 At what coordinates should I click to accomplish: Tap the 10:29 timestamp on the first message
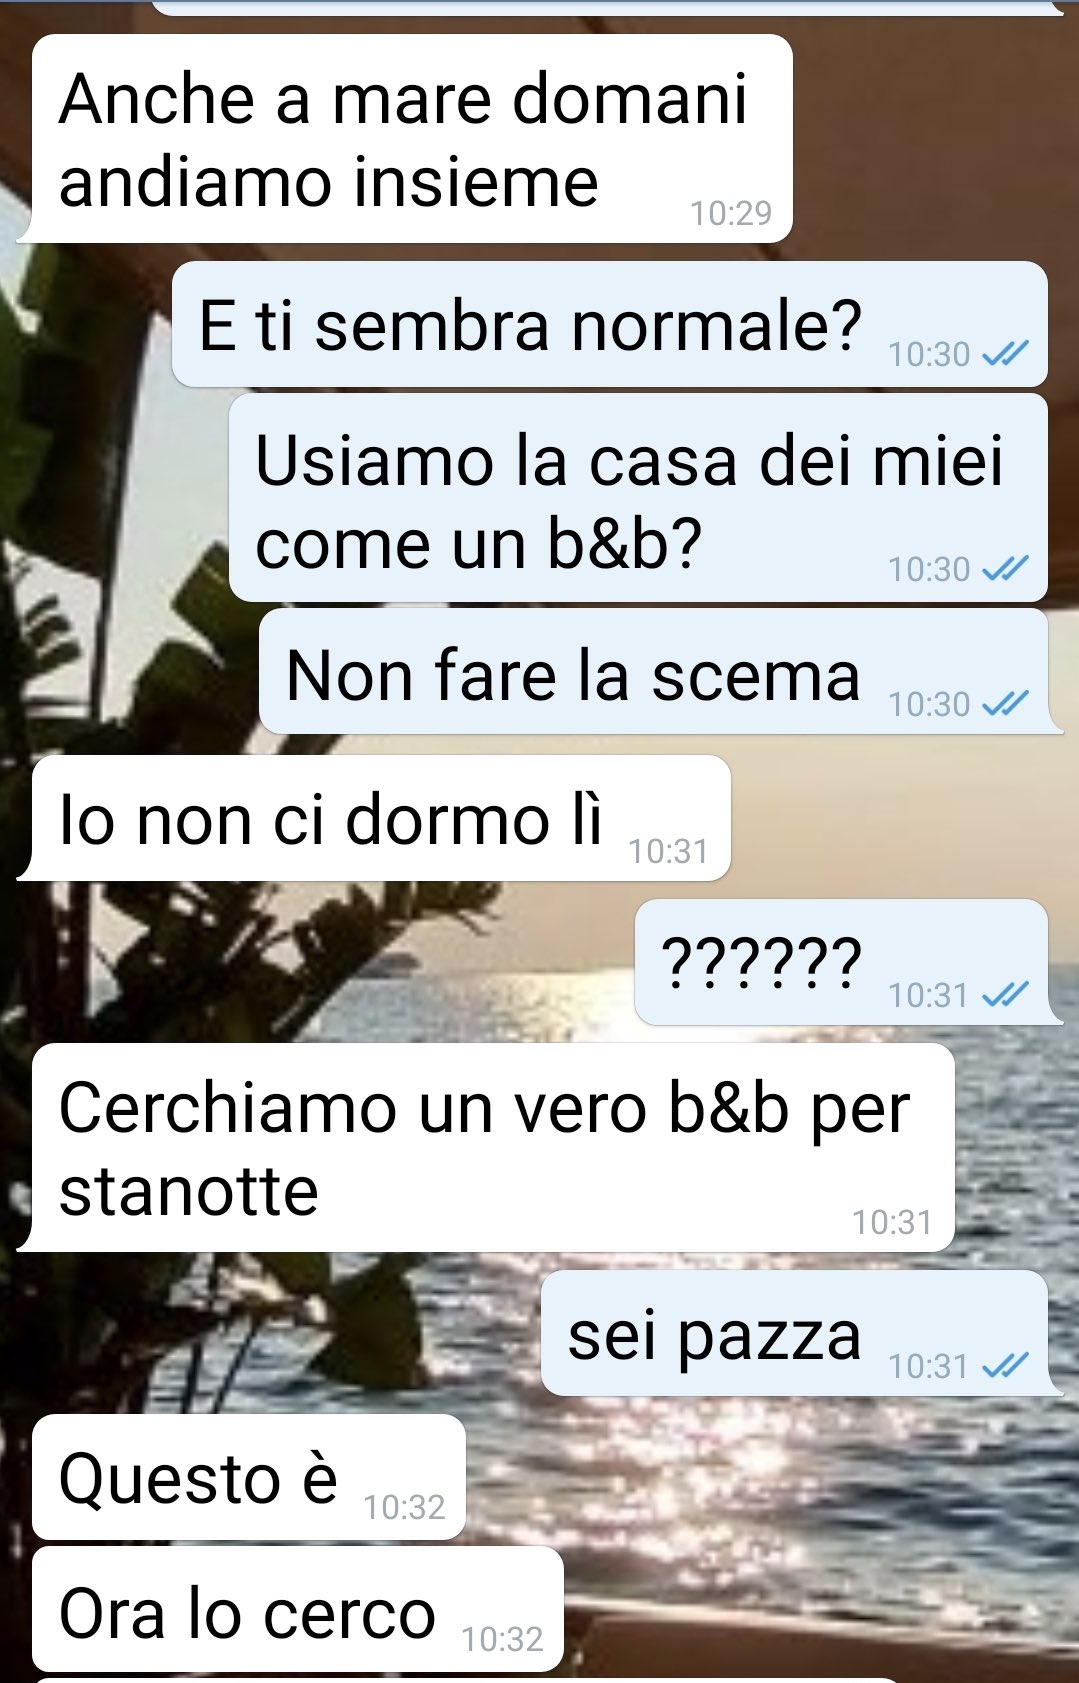point(731,213)
